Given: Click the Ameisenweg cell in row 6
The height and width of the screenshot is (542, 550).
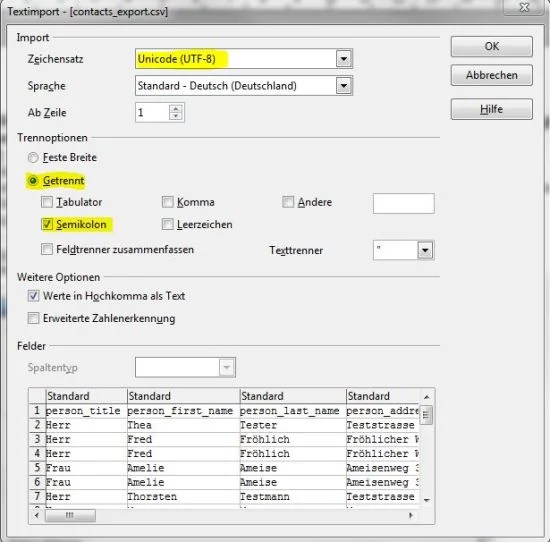Looking at the screenshot, I should 382,482.
